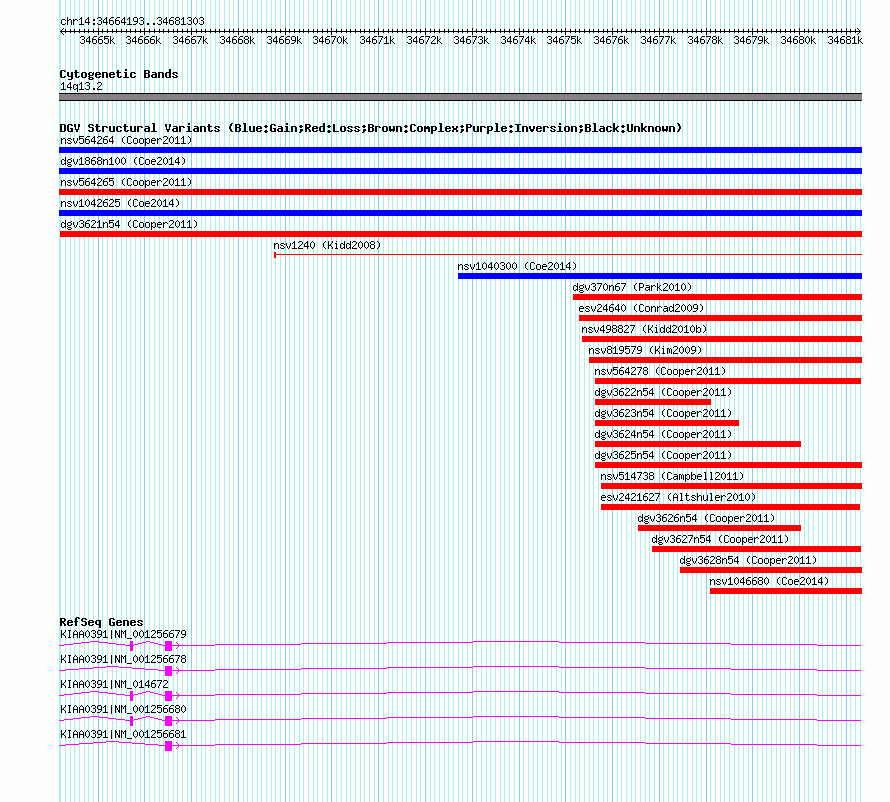Image resolution: width=890 pixels, height=802 pixels.
Task: Click the red bar under dgv3623n54
Action: point(667,423)
